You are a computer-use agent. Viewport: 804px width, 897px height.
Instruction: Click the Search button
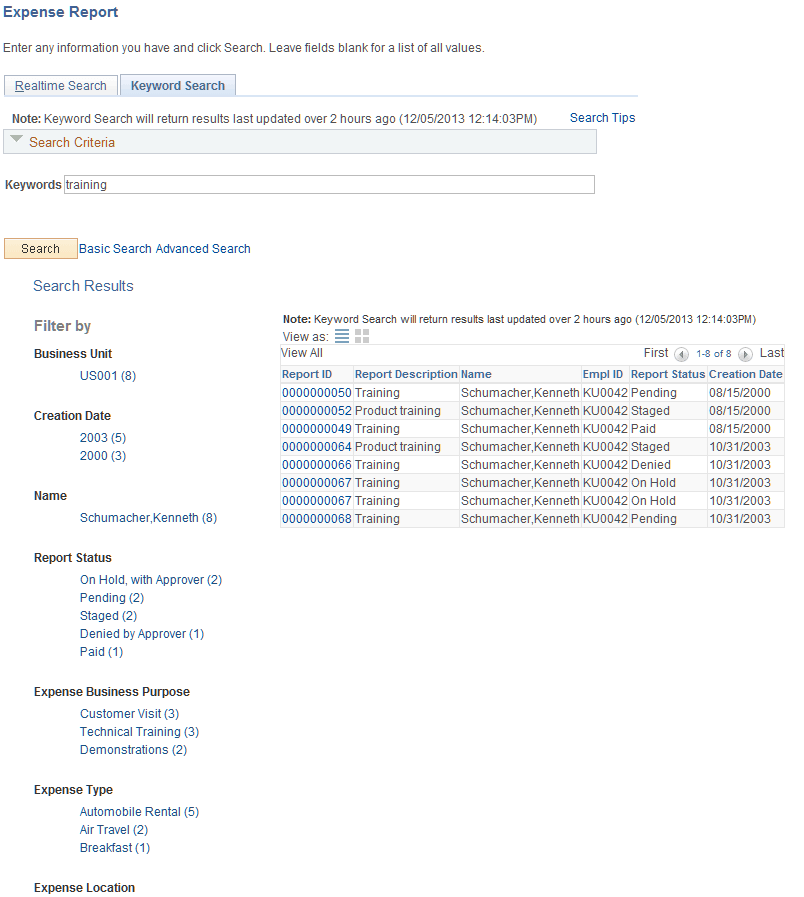(x=40, y=248)
